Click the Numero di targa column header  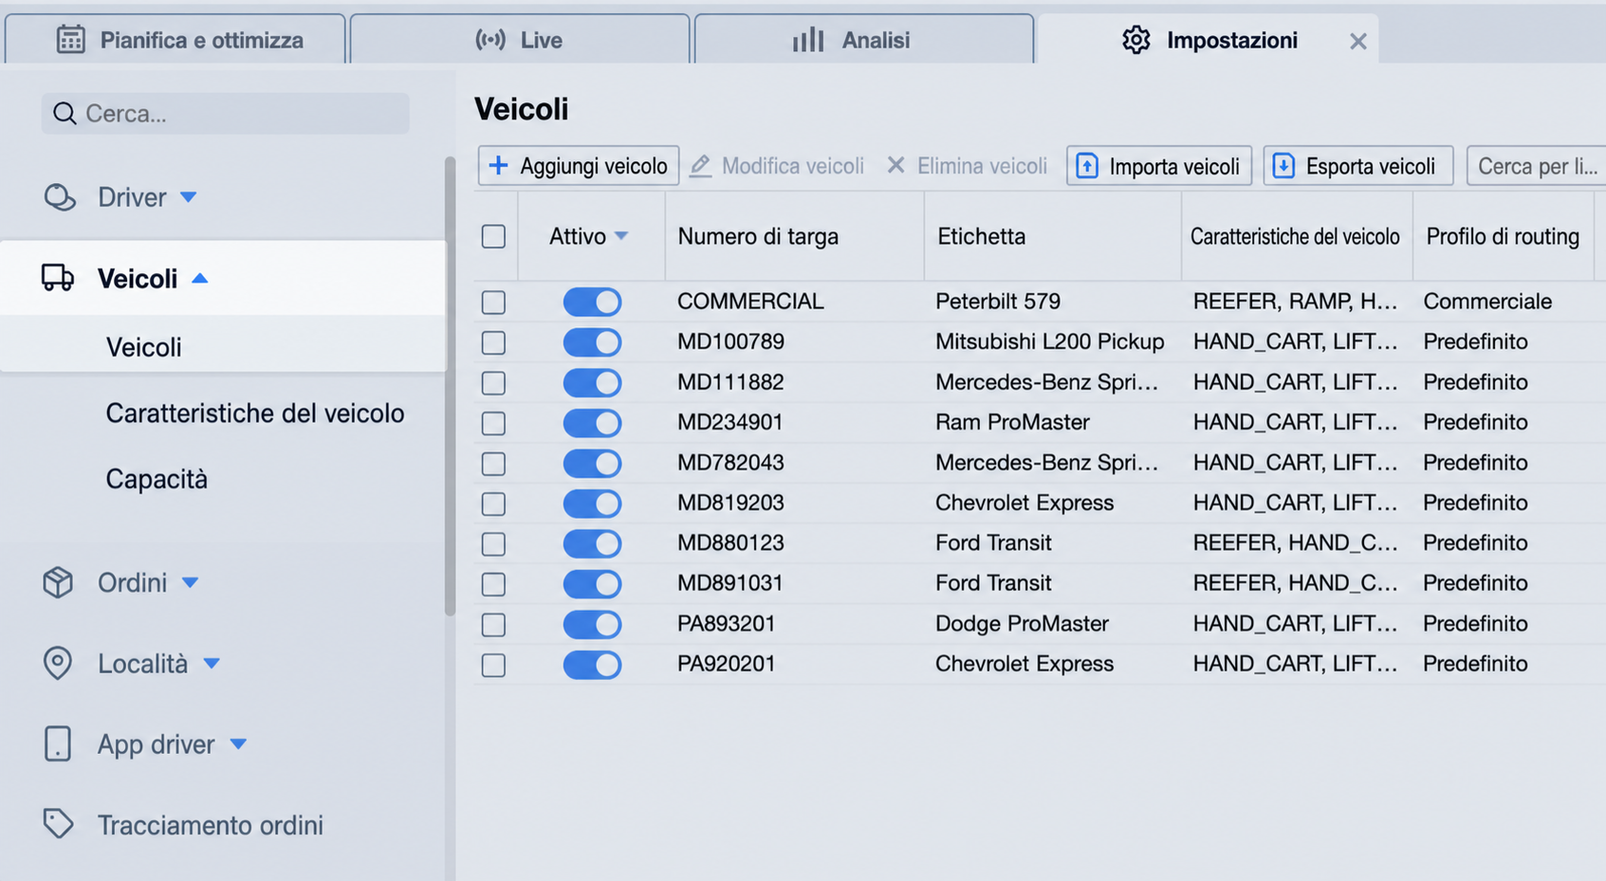(x=758, y=237)
